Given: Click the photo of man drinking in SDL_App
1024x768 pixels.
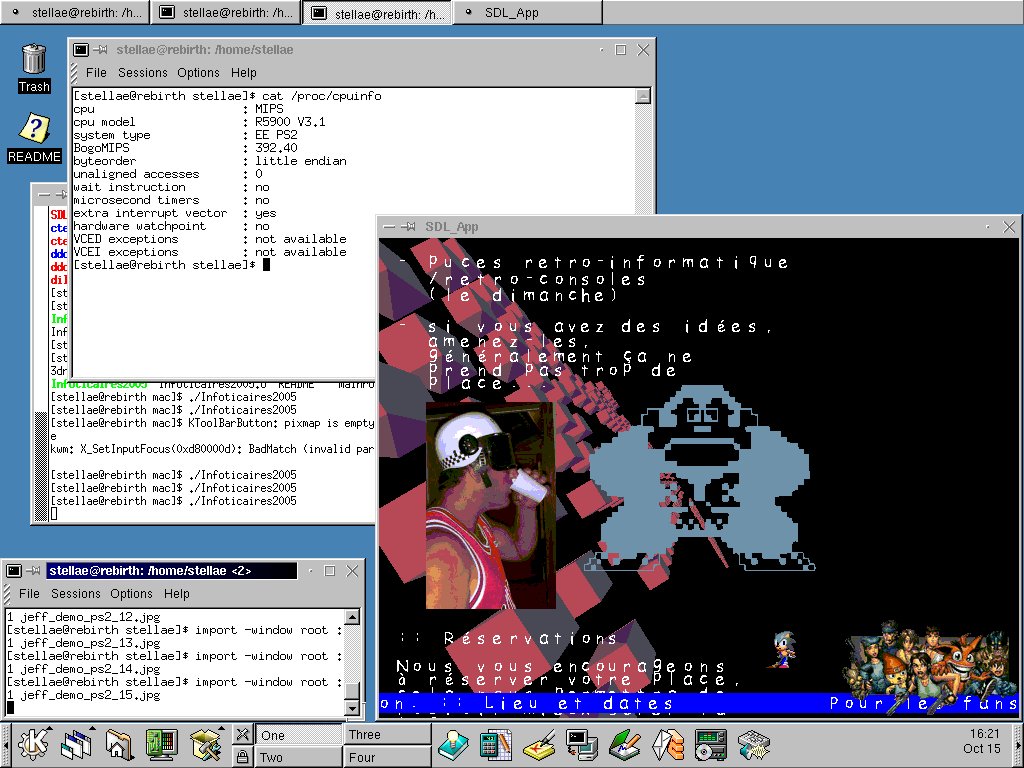Looking at the screenshot, I should click(x=490, y=505).
